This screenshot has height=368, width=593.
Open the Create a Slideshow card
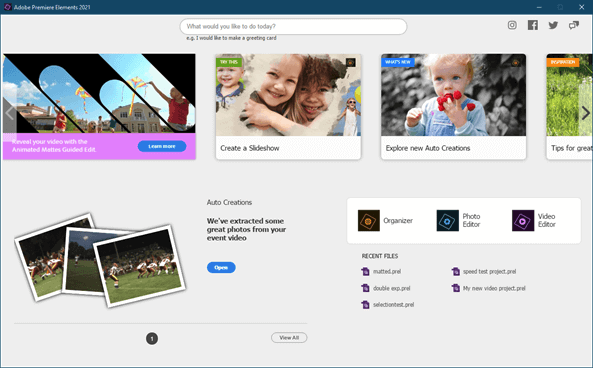288,107
